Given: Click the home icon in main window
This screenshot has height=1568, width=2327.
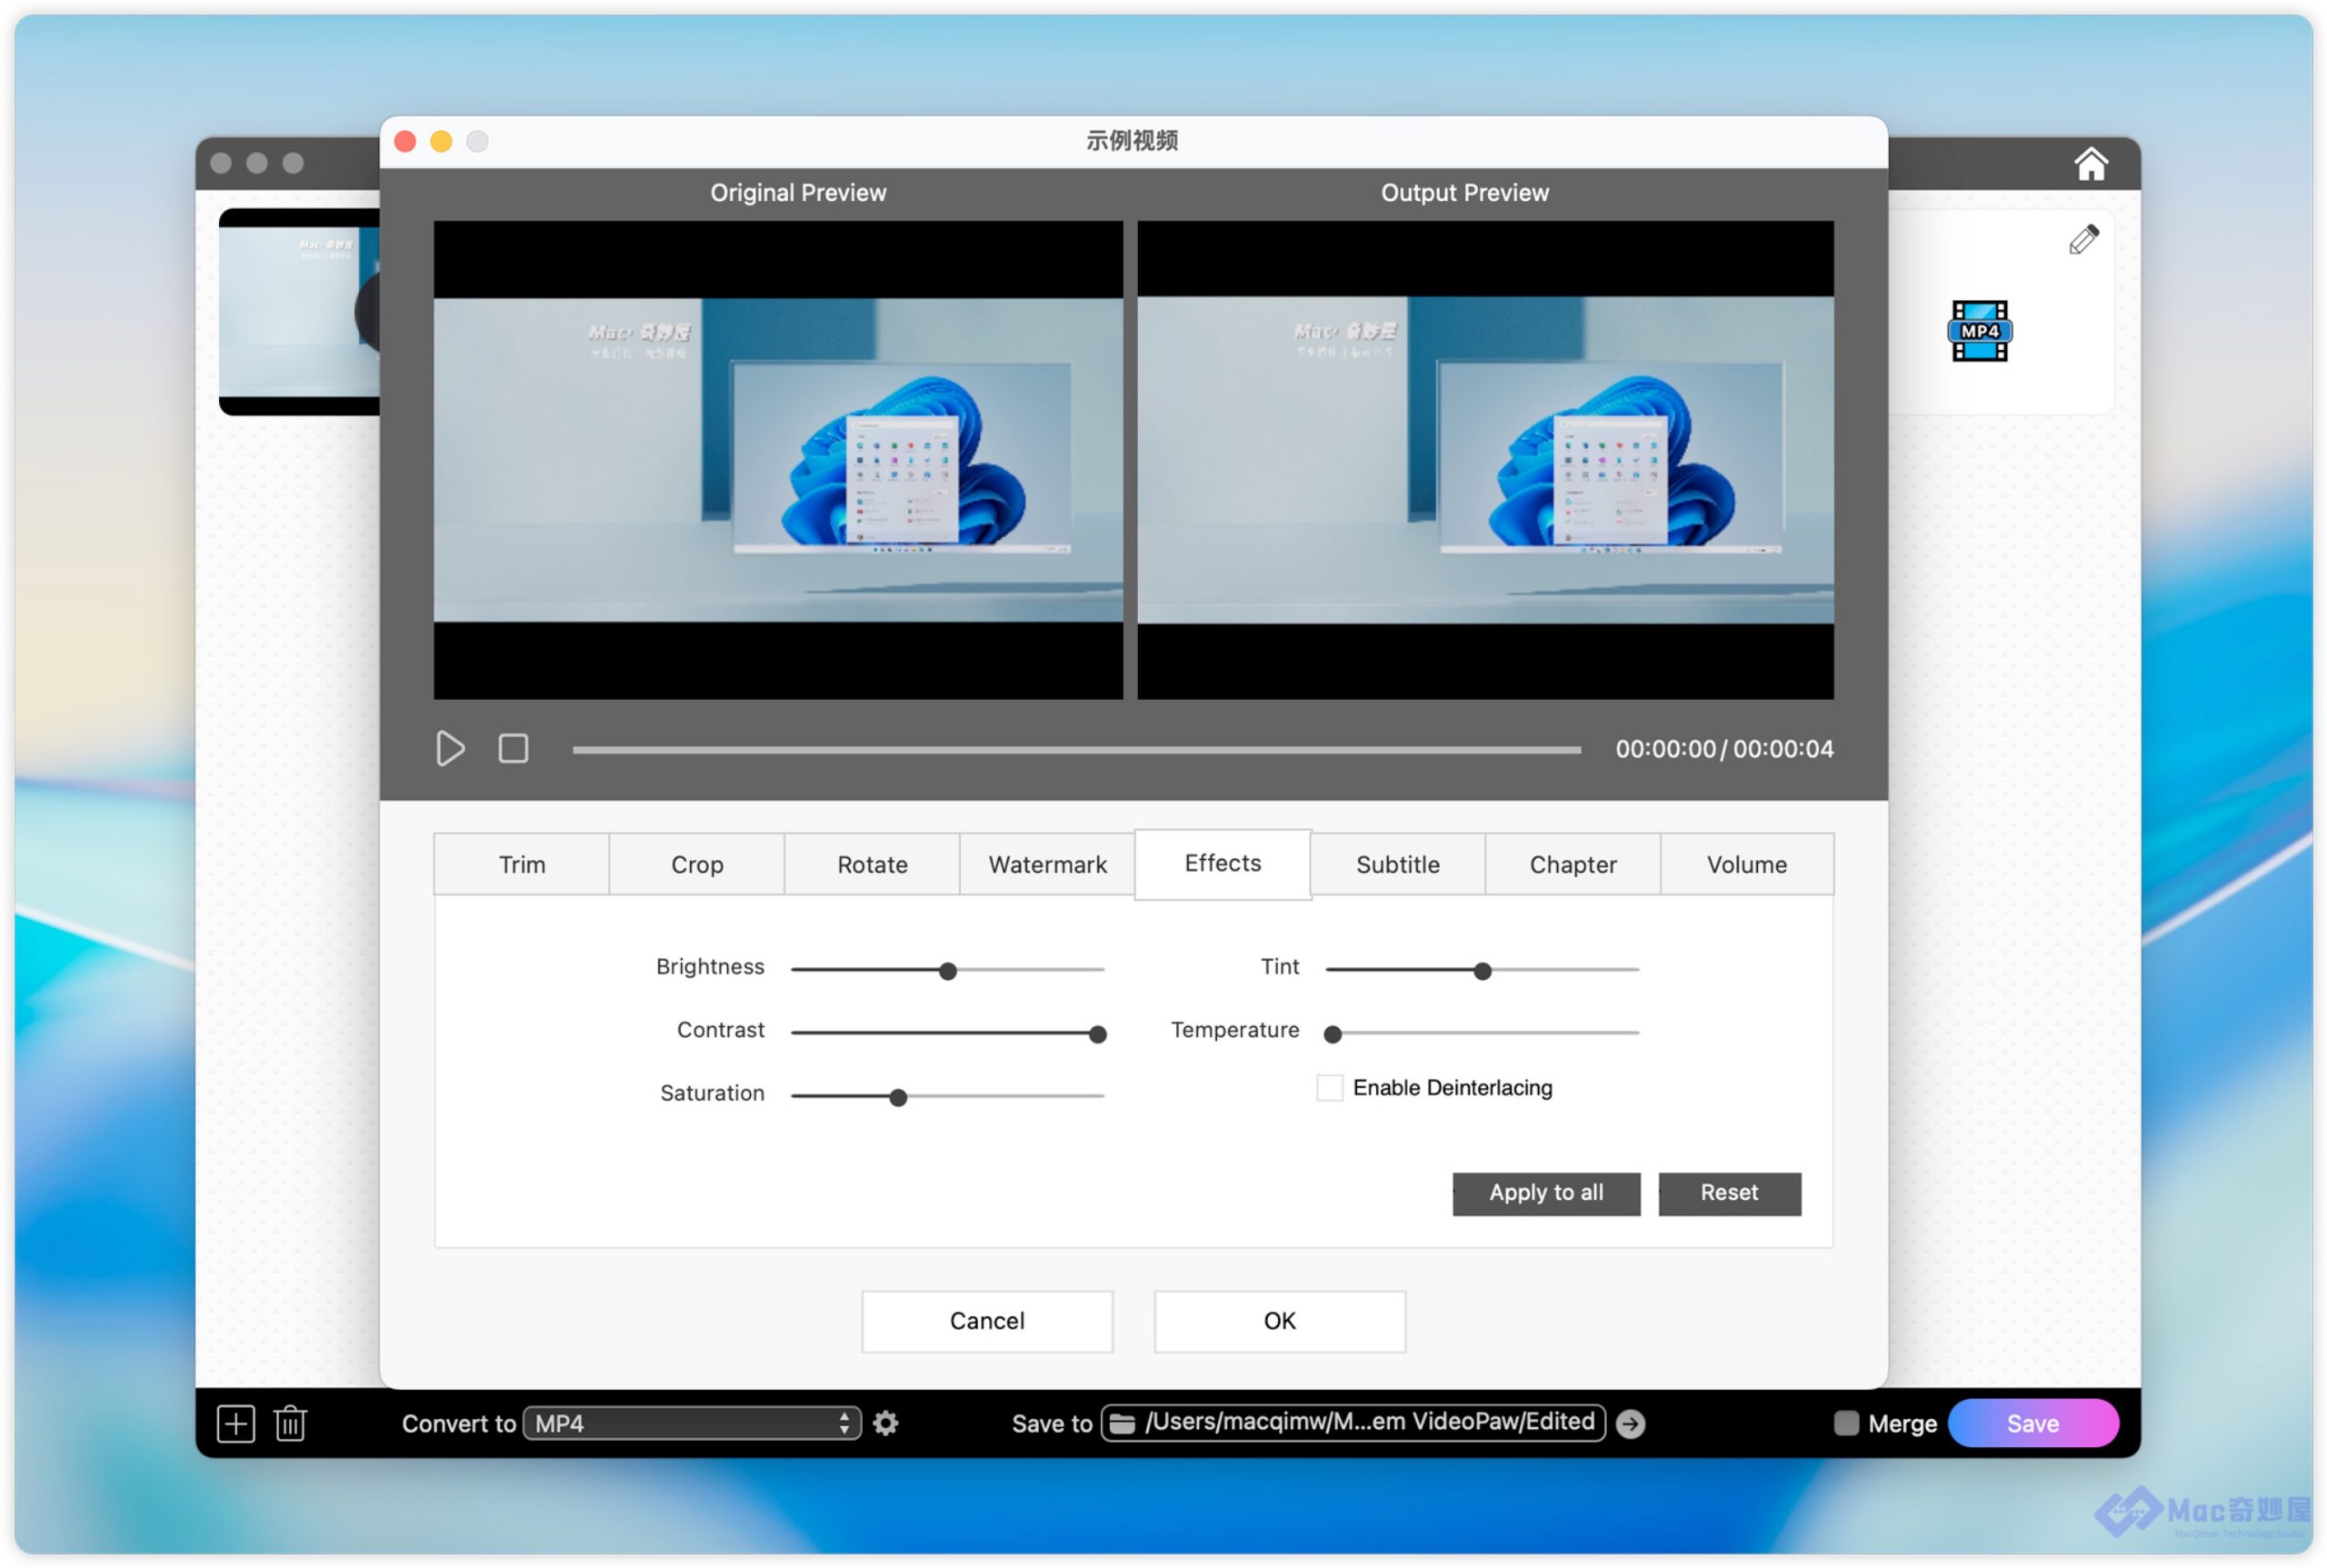Looking at the screenshot, I should point(2090,164).
